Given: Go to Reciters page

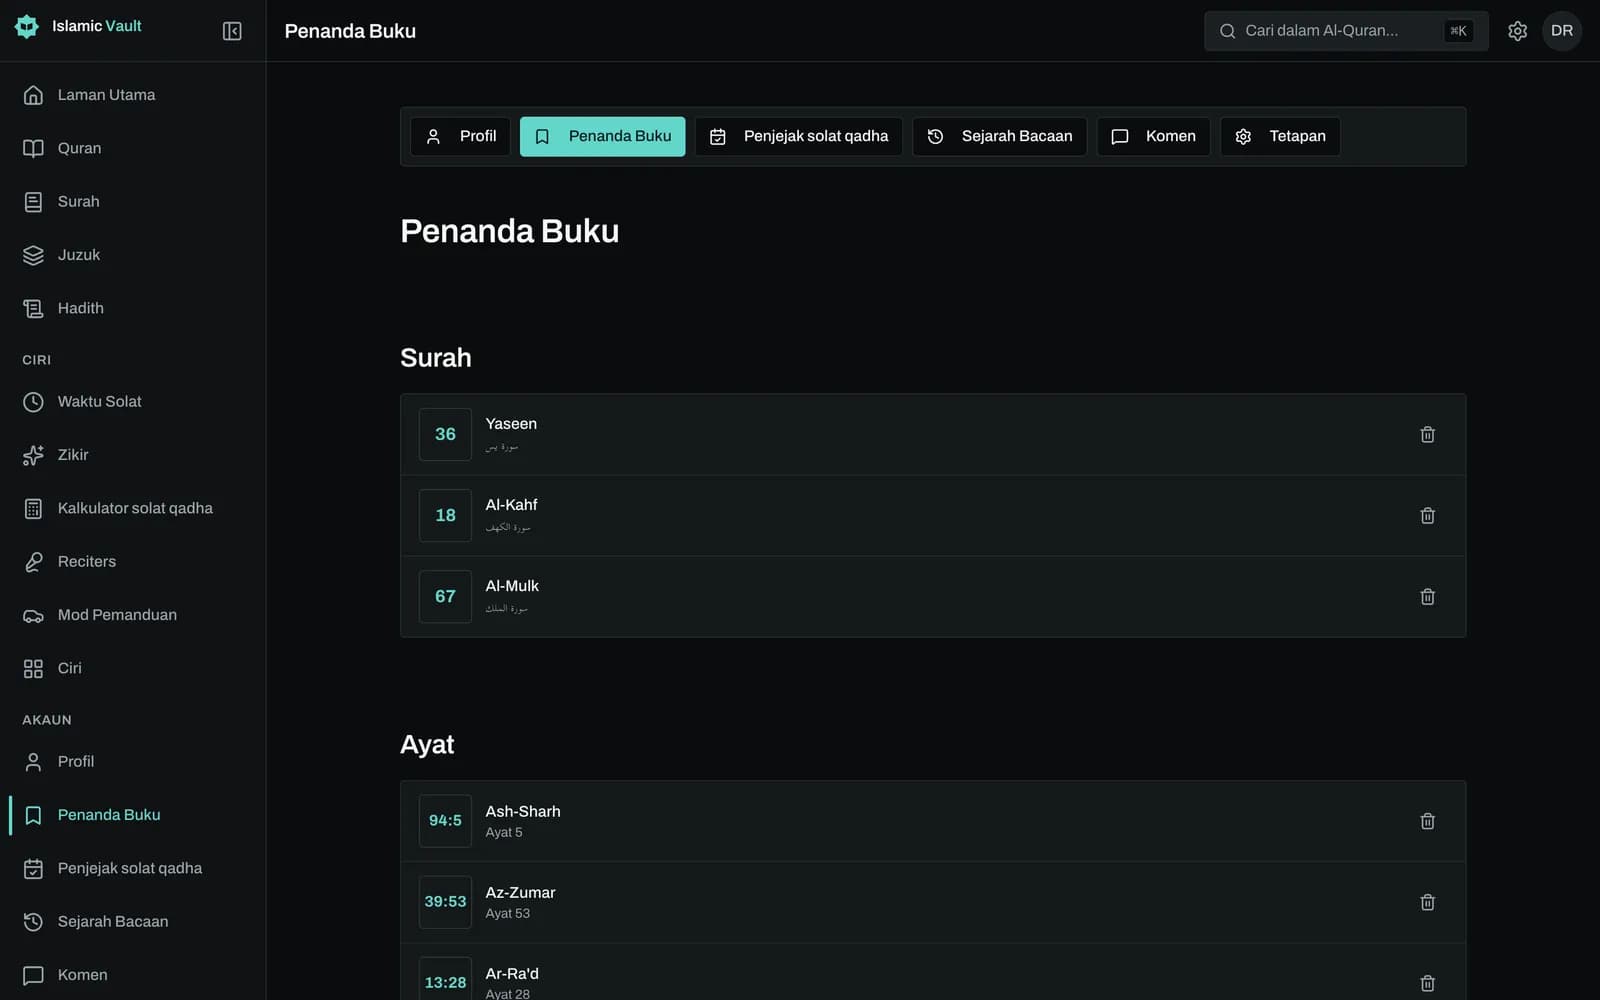Looking at the screenshot, I should 133,561.
